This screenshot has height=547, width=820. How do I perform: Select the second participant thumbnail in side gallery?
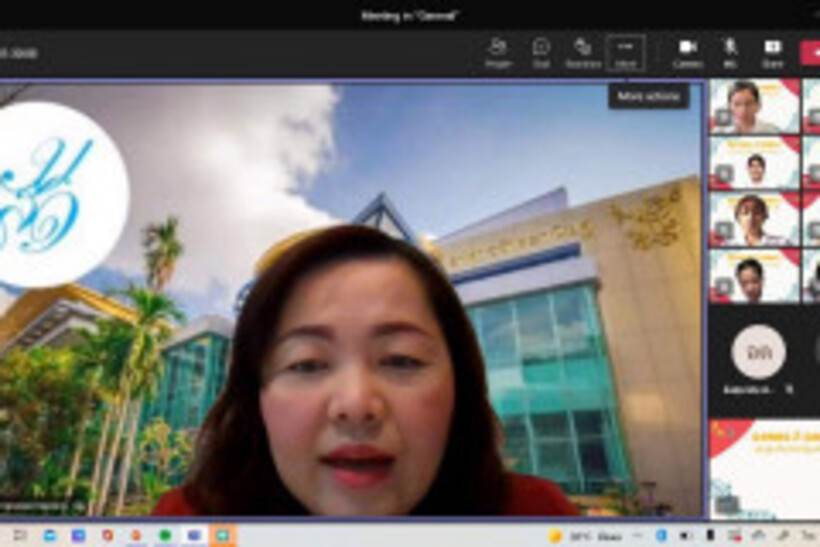pos(754,163)
